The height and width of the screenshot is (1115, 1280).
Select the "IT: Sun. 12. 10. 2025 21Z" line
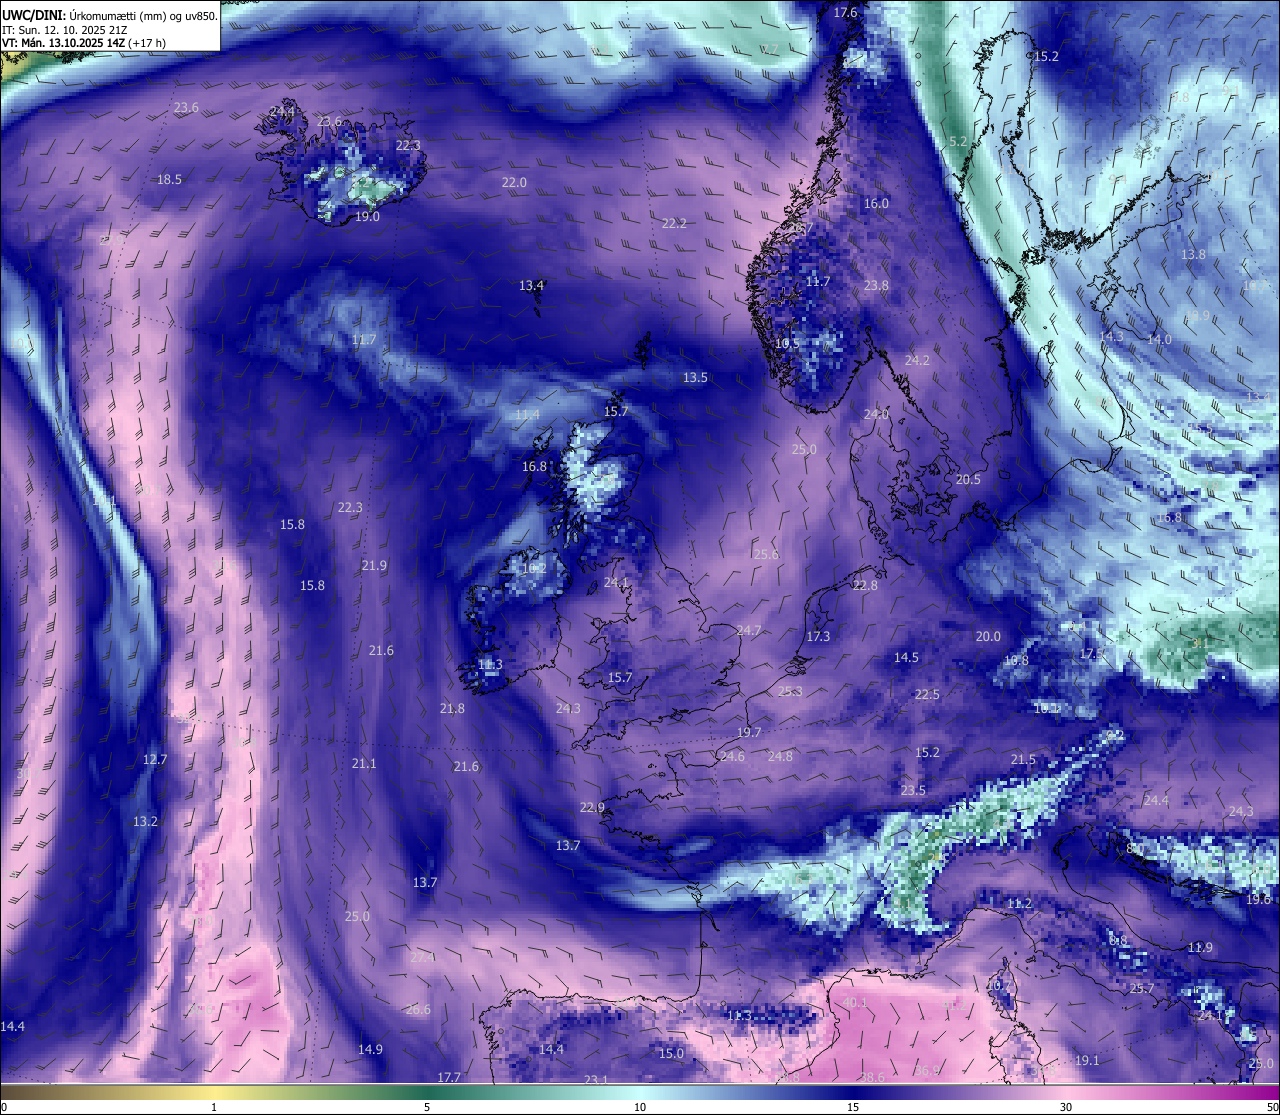pyautogui.click(x=65, y=30)
